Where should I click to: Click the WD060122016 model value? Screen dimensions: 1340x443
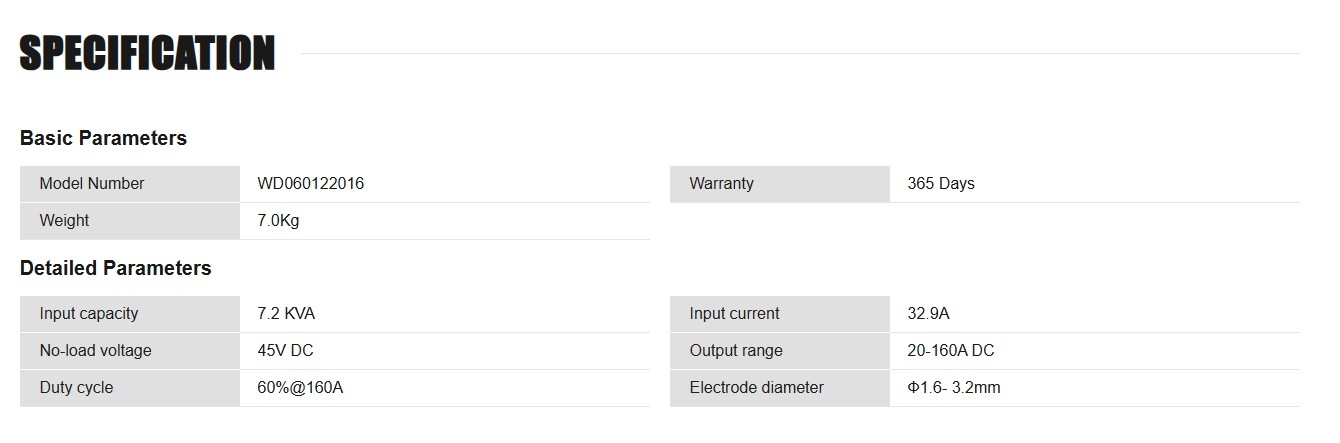pos(311,184)
